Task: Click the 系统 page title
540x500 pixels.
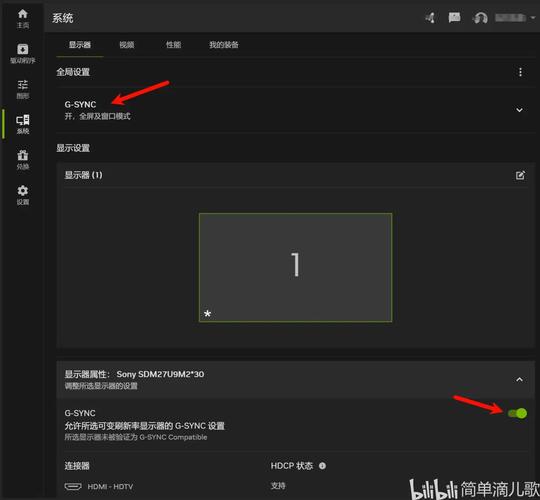Action: coord(63,18)
